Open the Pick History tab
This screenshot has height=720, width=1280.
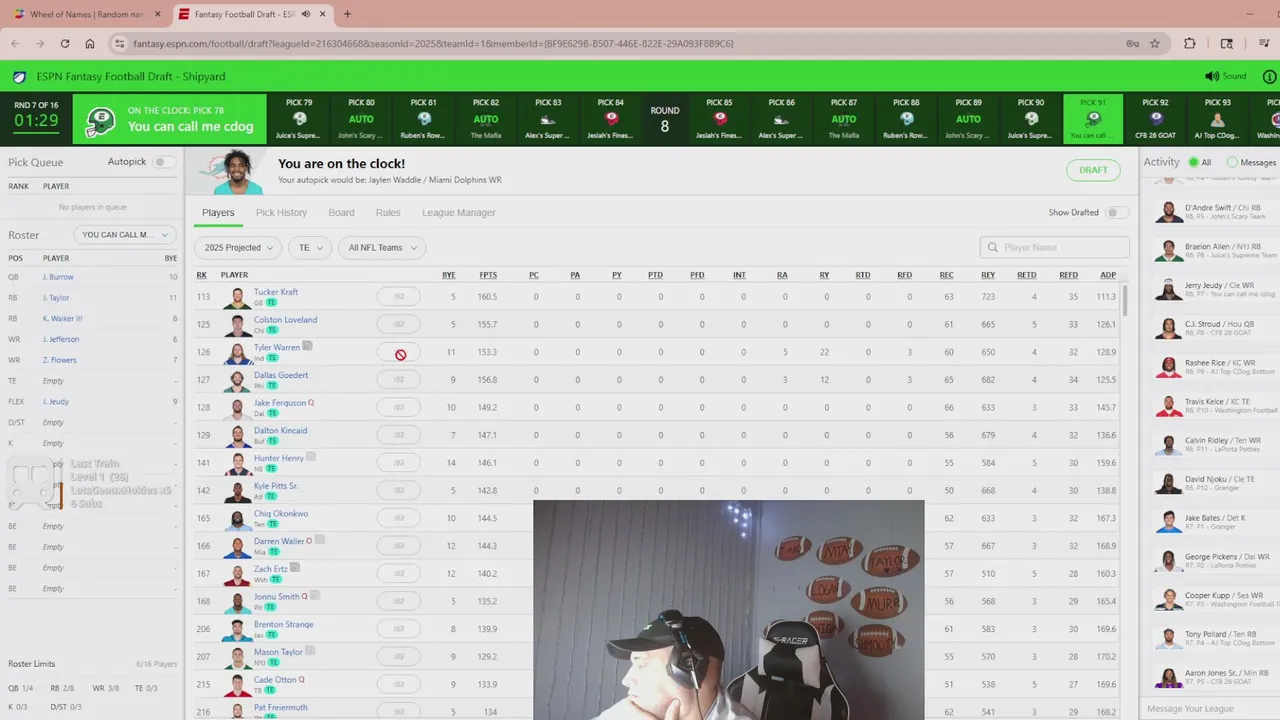(x=281, y=212)
